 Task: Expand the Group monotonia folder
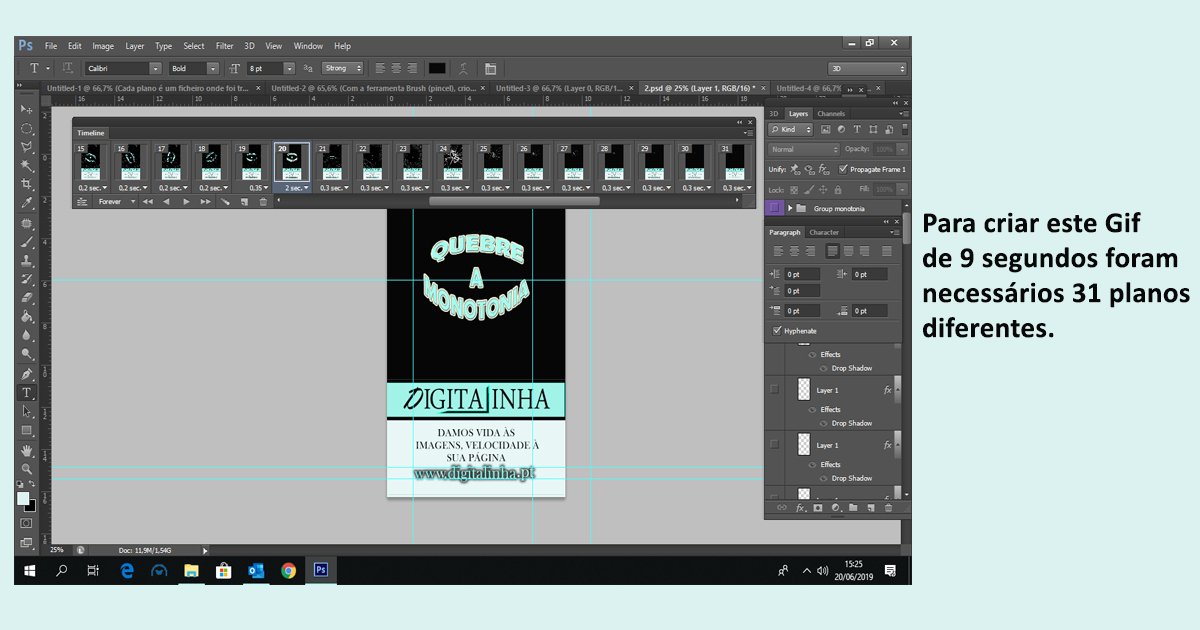click(x=791, y=208)
